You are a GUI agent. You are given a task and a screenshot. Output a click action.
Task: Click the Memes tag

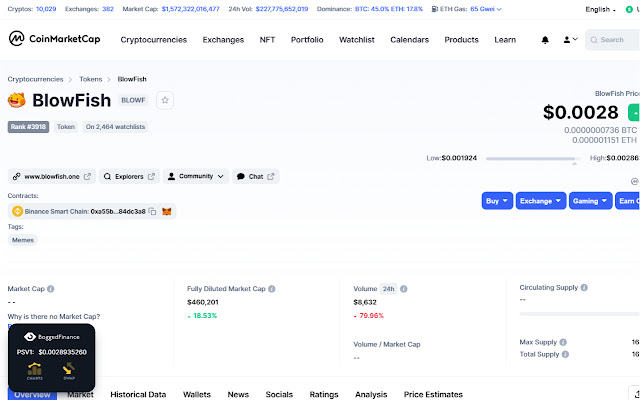click(23, 240)
